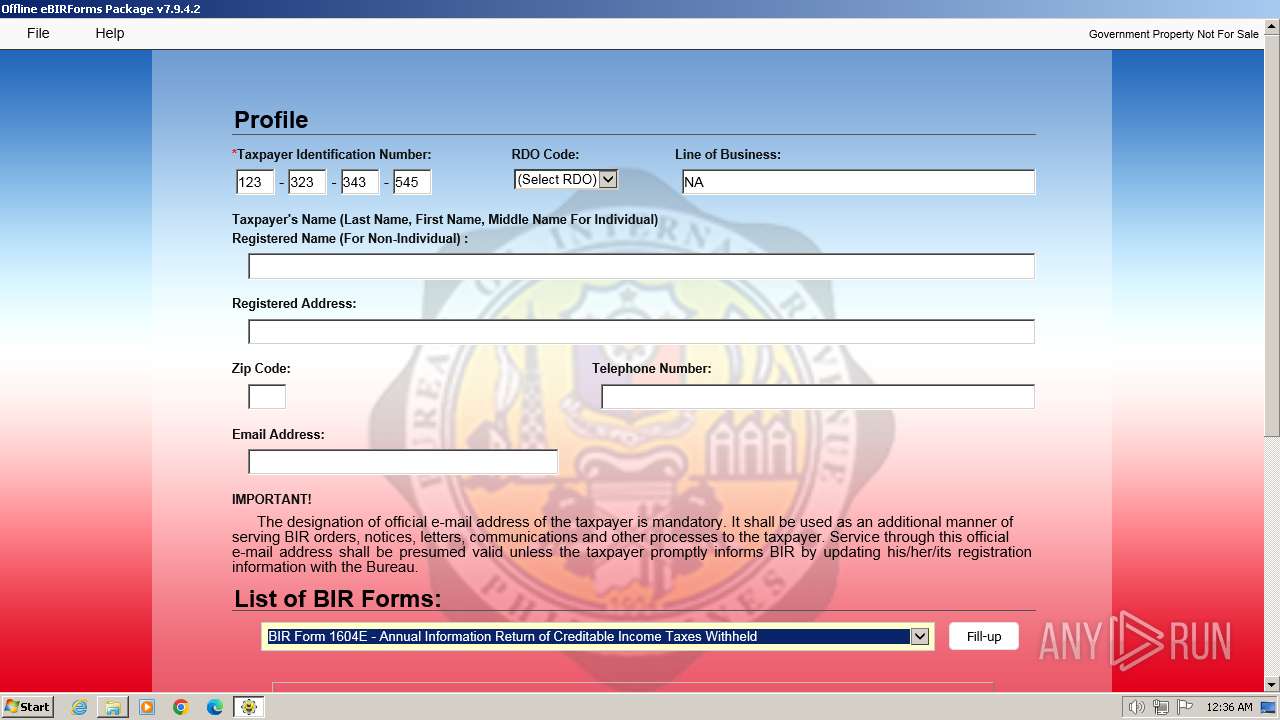Click the Taxpayer Identification Number label
Viewport: 1280px width, 720px height.
tap(334, 155)
